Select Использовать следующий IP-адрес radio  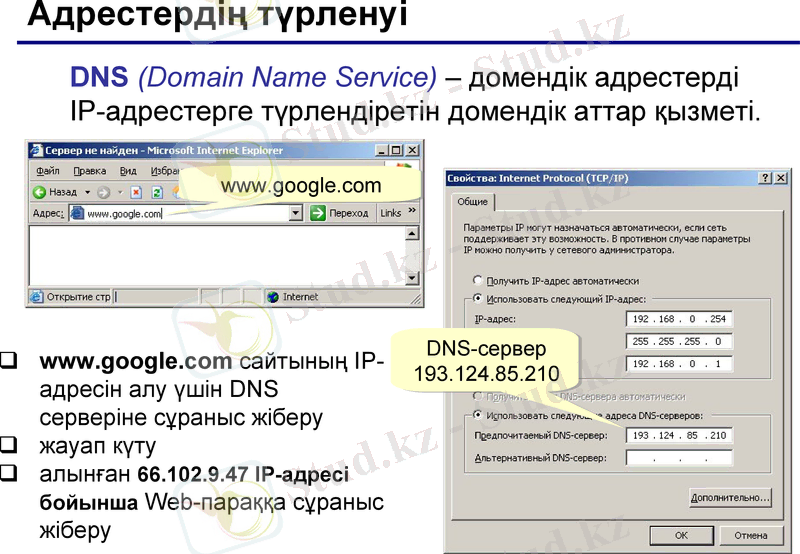point(478,298)
